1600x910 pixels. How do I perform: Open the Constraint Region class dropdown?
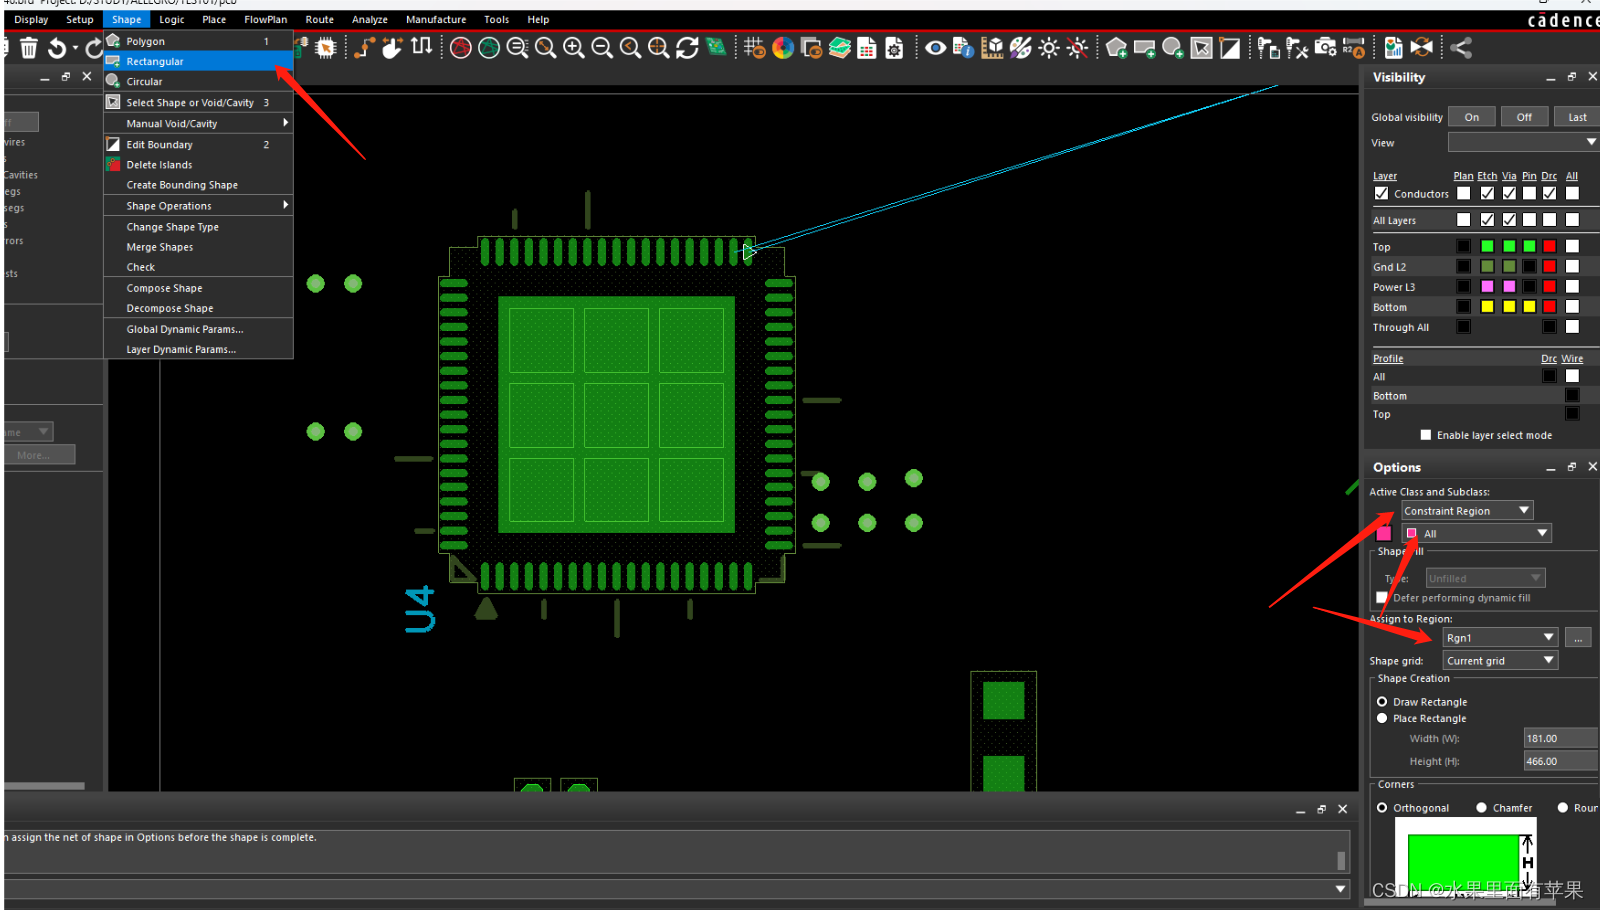click(1467, 511)
